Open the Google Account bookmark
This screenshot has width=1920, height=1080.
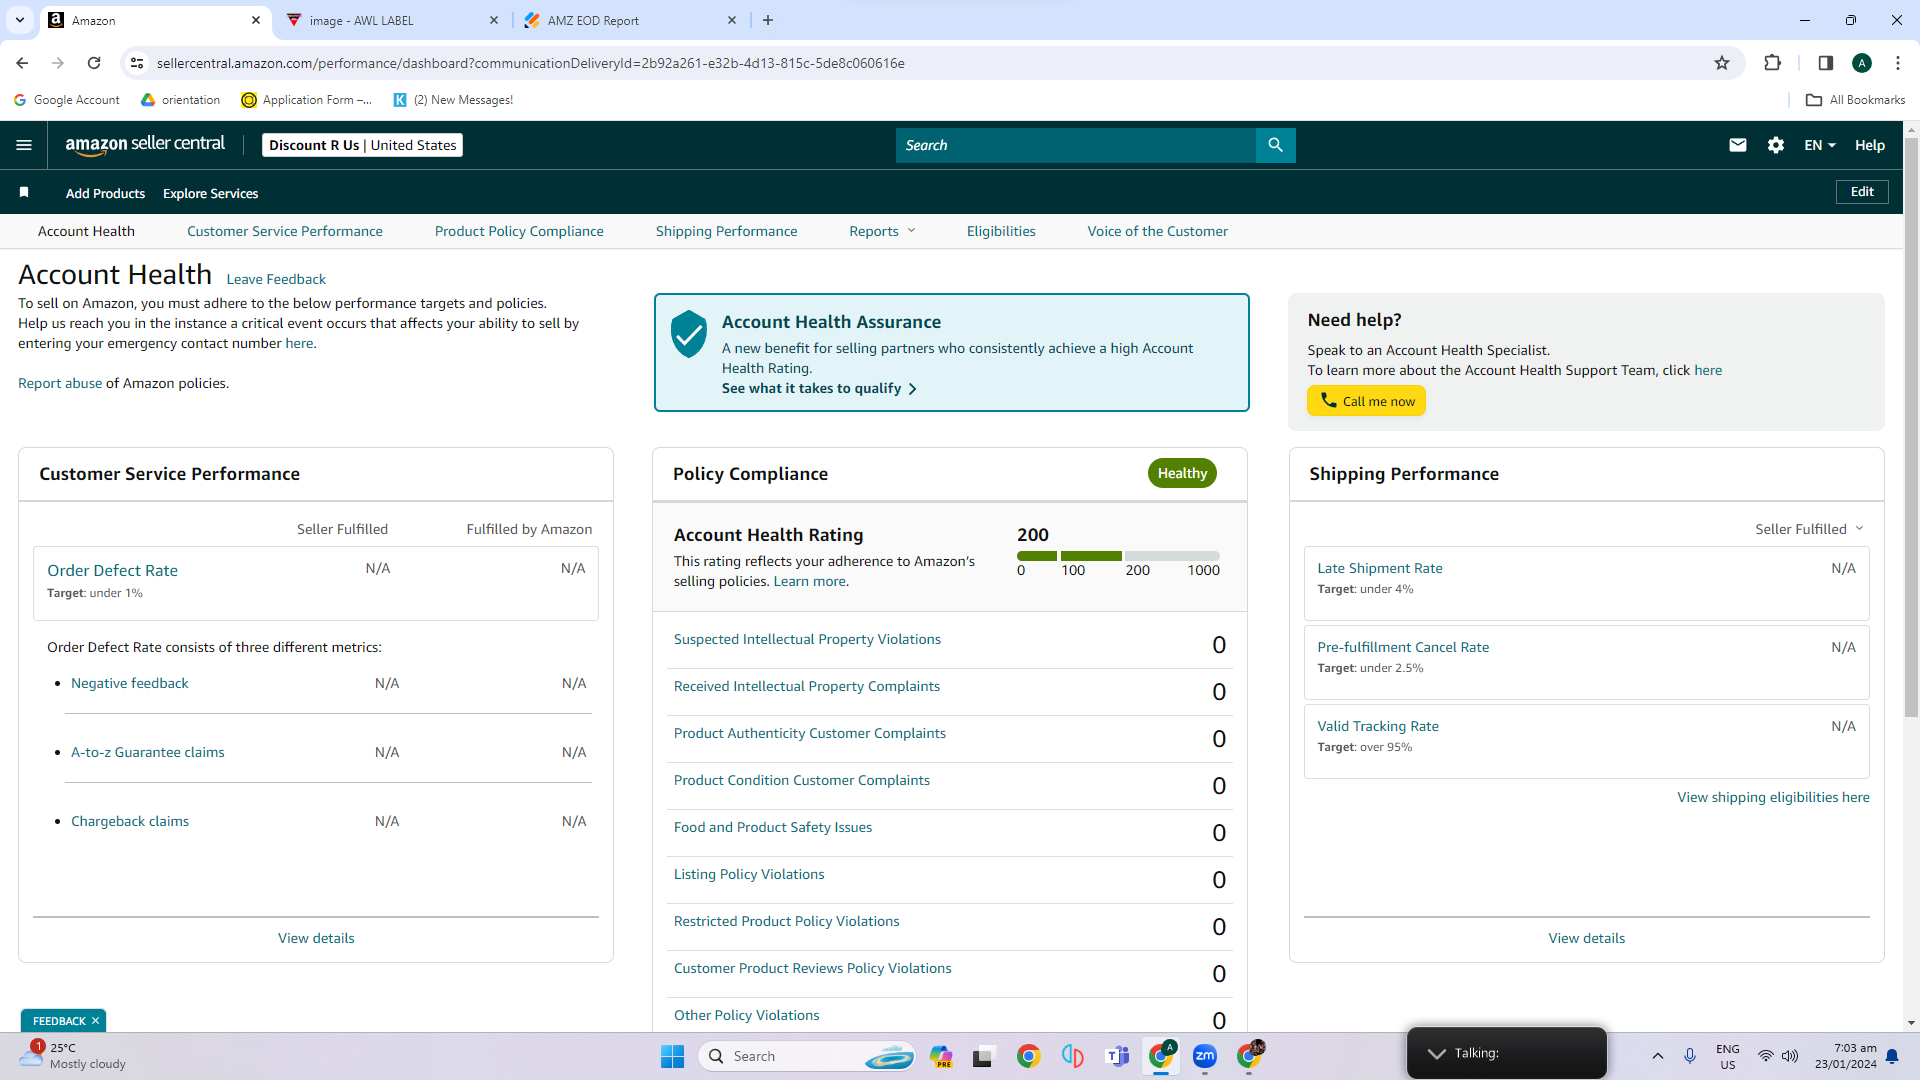click(67, 100)
